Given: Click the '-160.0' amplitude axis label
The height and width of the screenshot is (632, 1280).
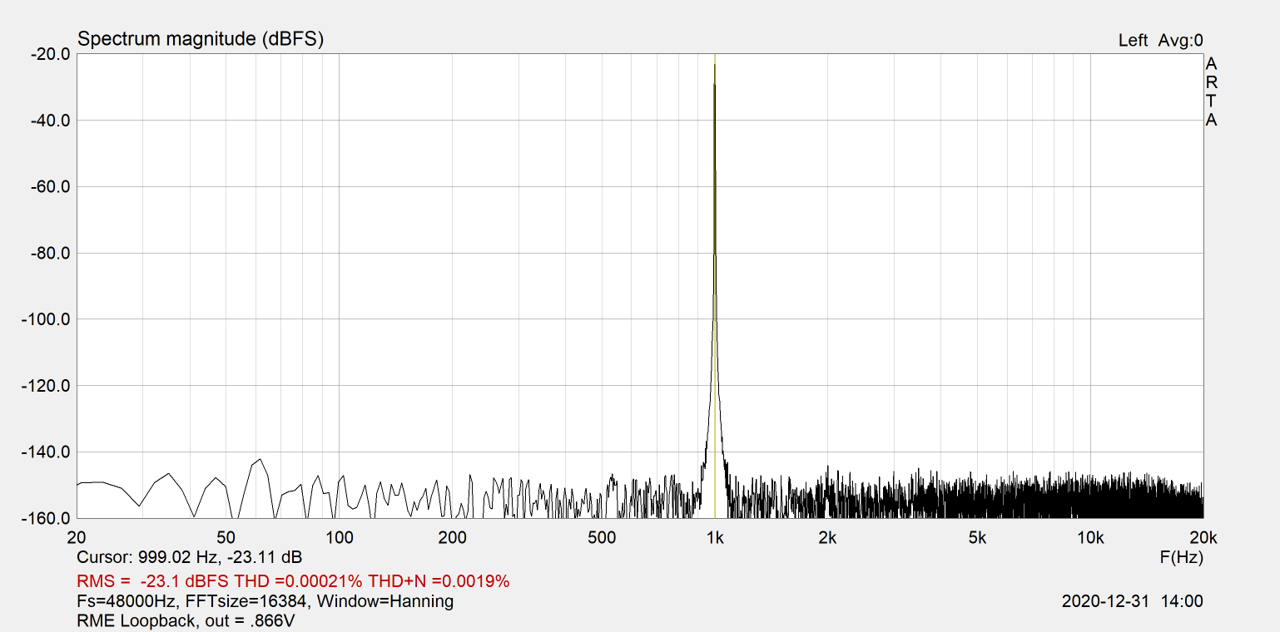Looking at the screenshot, I should pos(45,518).
